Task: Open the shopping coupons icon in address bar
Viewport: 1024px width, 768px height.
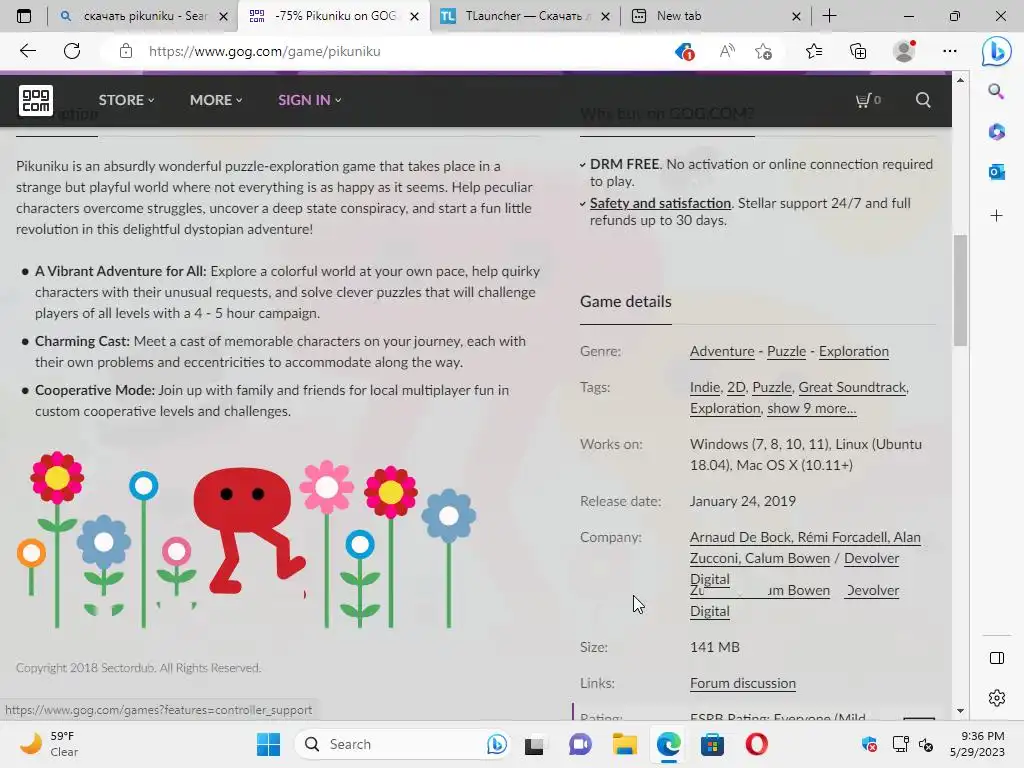Action: coord(684,51)
